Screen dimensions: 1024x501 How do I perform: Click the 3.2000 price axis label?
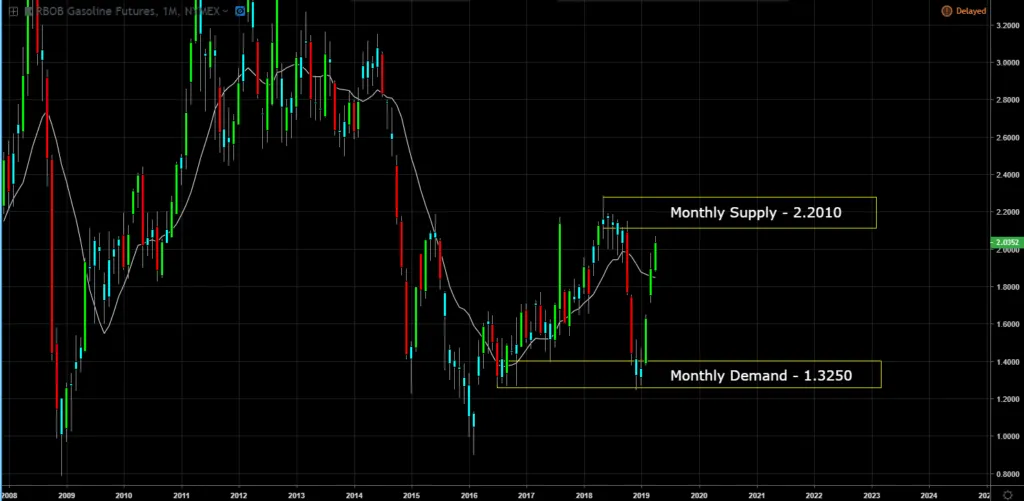click(x=1006, y=25)
